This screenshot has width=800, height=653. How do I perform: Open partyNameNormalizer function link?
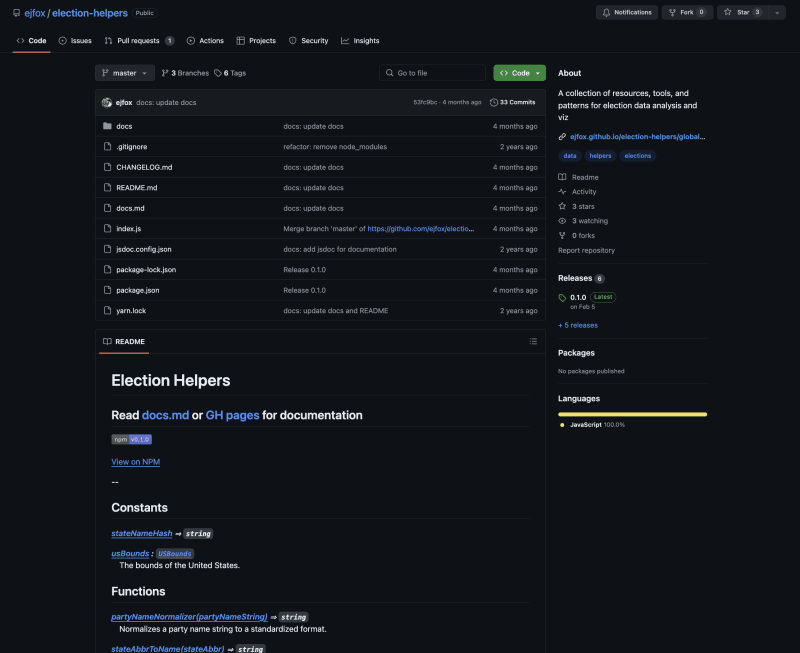189,617
